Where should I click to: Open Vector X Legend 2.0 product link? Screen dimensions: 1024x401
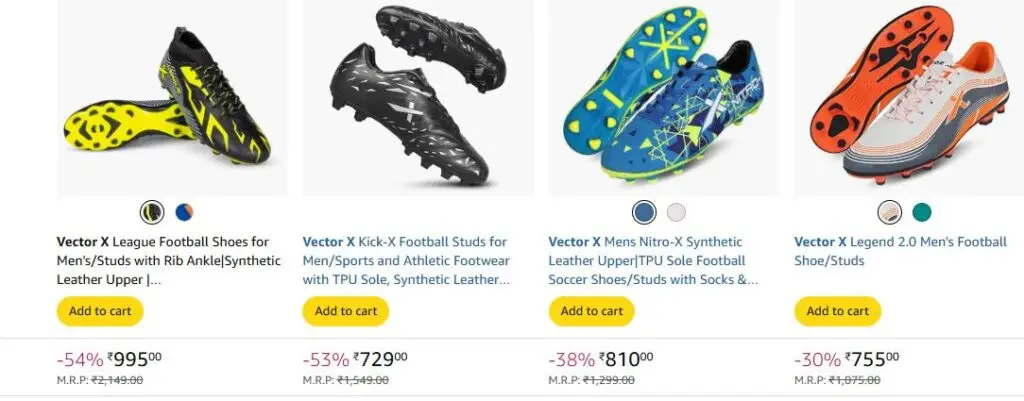coord(901,251)
